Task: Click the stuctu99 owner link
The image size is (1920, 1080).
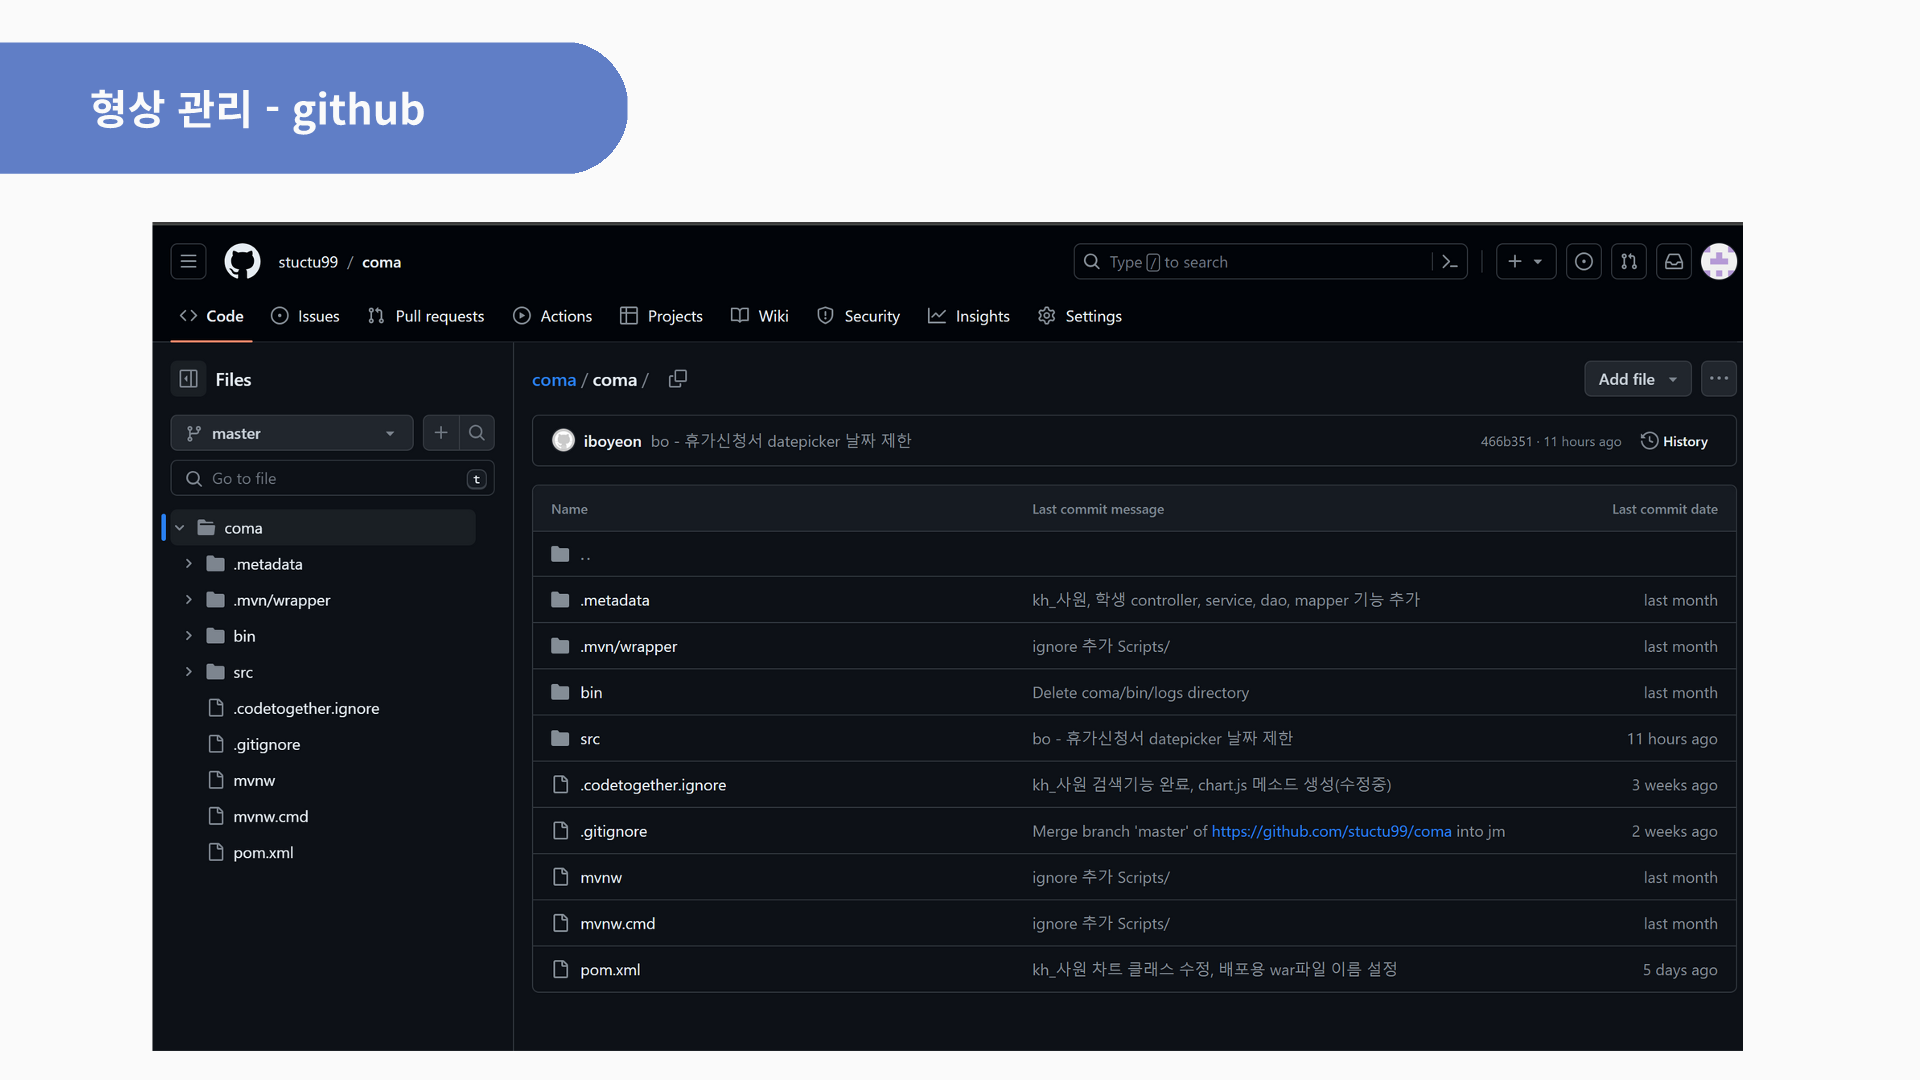Action: tap(308, 262)
